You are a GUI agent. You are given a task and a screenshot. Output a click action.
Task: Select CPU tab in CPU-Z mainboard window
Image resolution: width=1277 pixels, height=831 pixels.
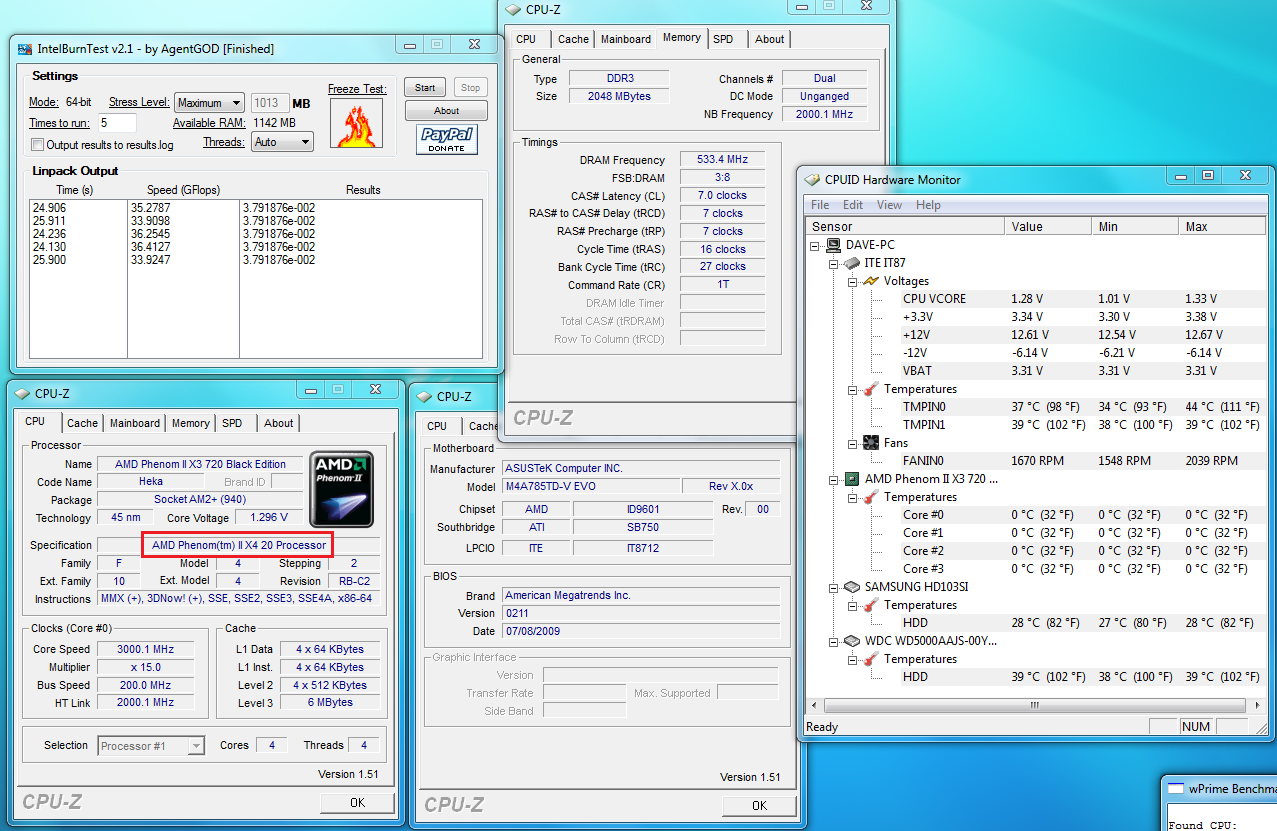(437, 426)
